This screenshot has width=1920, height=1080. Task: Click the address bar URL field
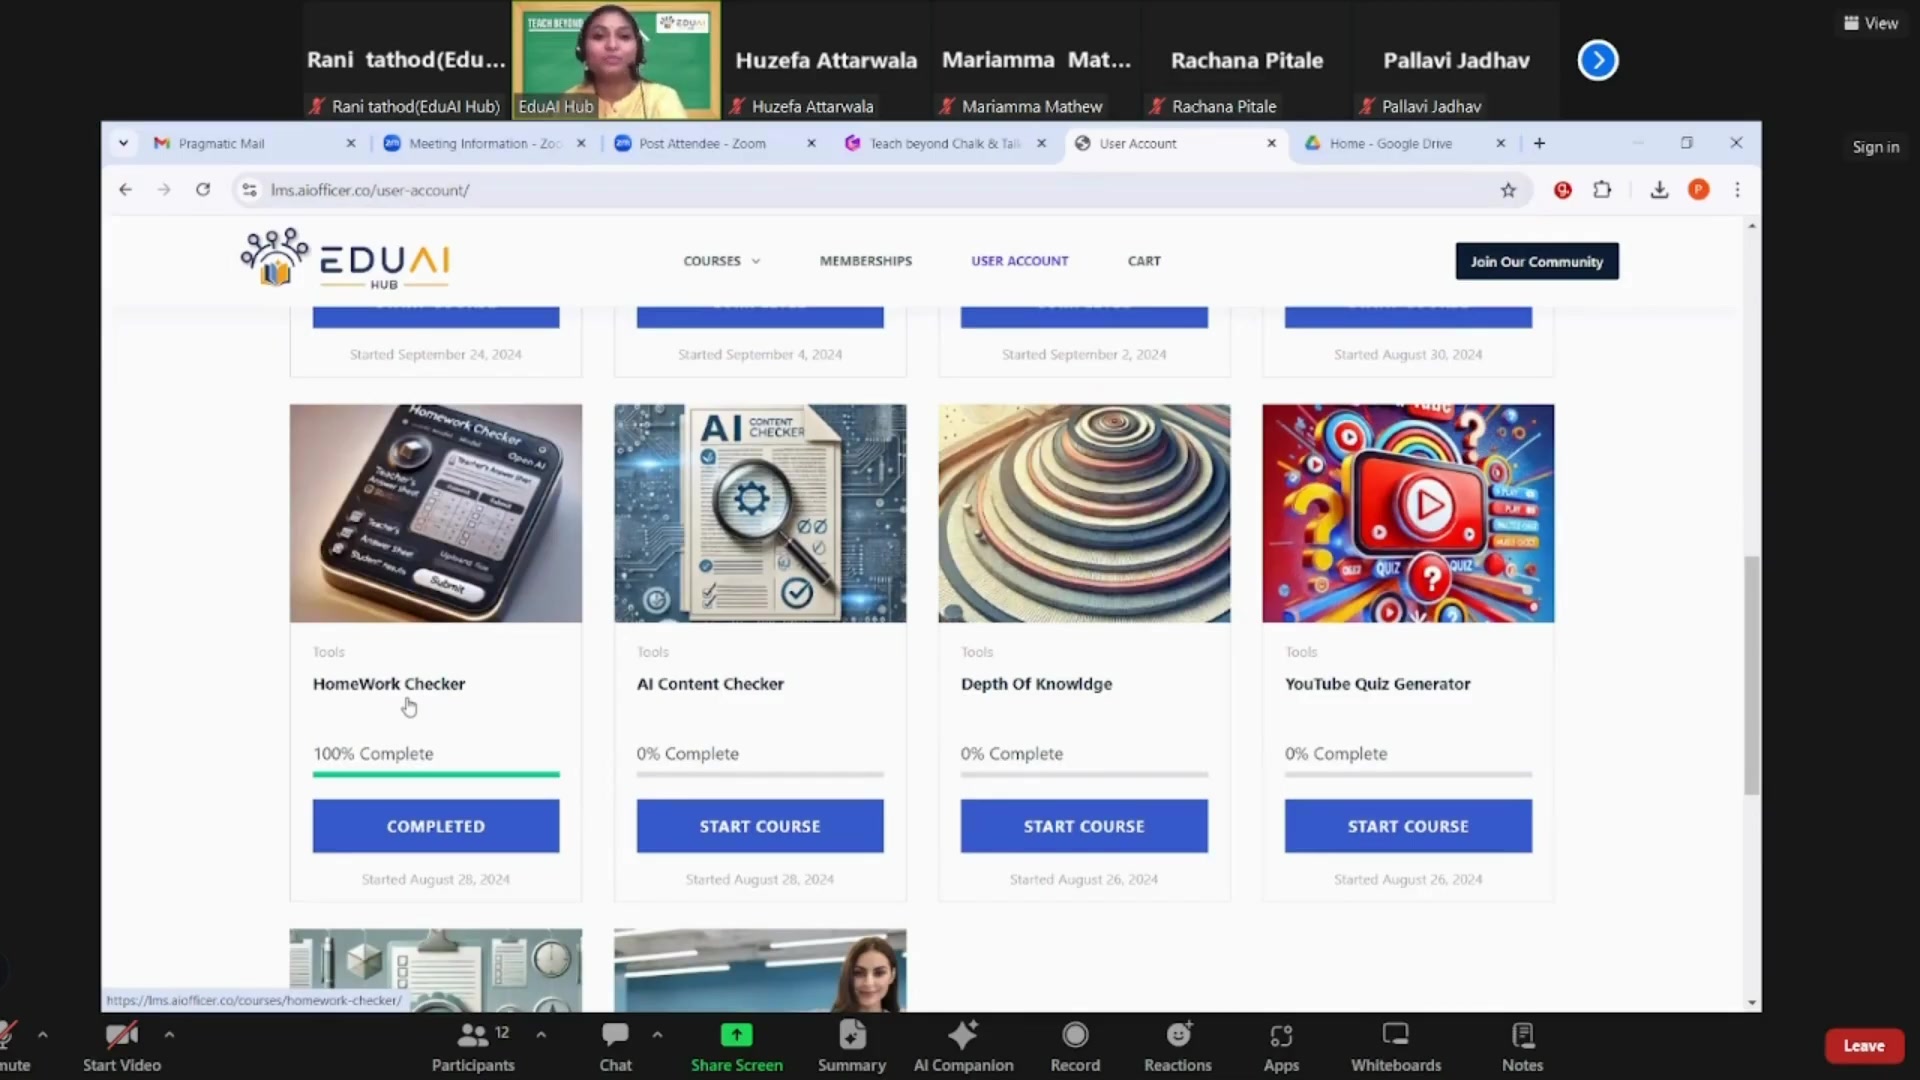coord(880,190)
